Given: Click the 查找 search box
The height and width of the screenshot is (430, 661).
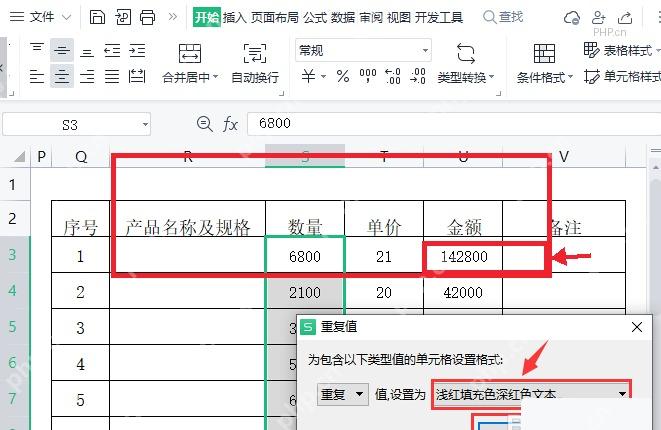Looking at the screenshot, I should [503, 17].
